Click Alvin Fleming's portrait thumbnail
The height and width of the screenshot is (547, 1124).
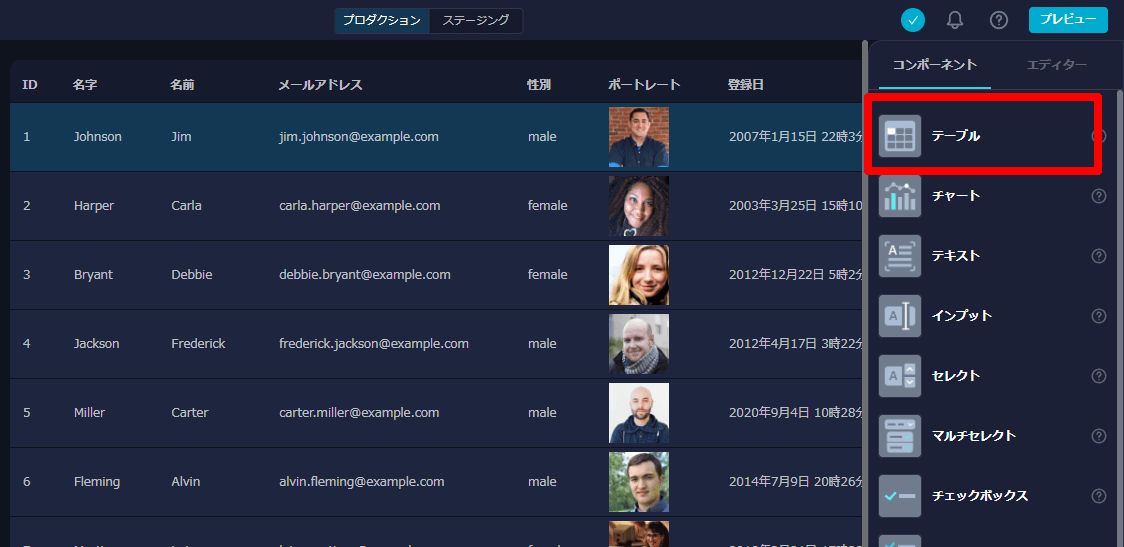[x=639, y=481]
